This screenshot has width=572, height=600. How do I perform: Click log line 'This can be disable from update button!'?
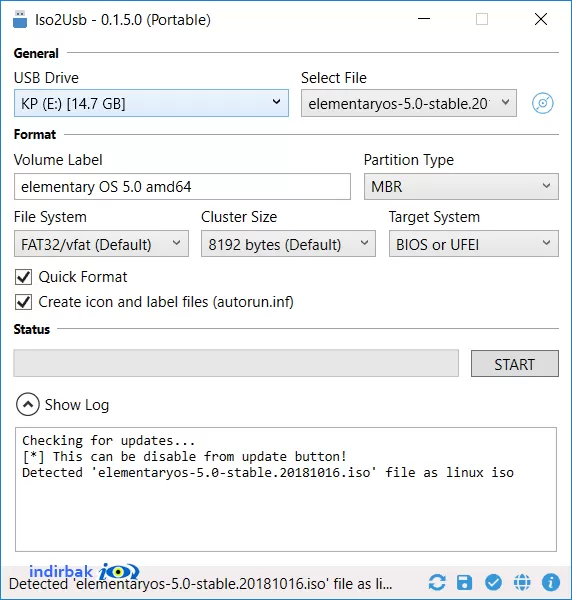pyautogui.click(x=184, y=457)
